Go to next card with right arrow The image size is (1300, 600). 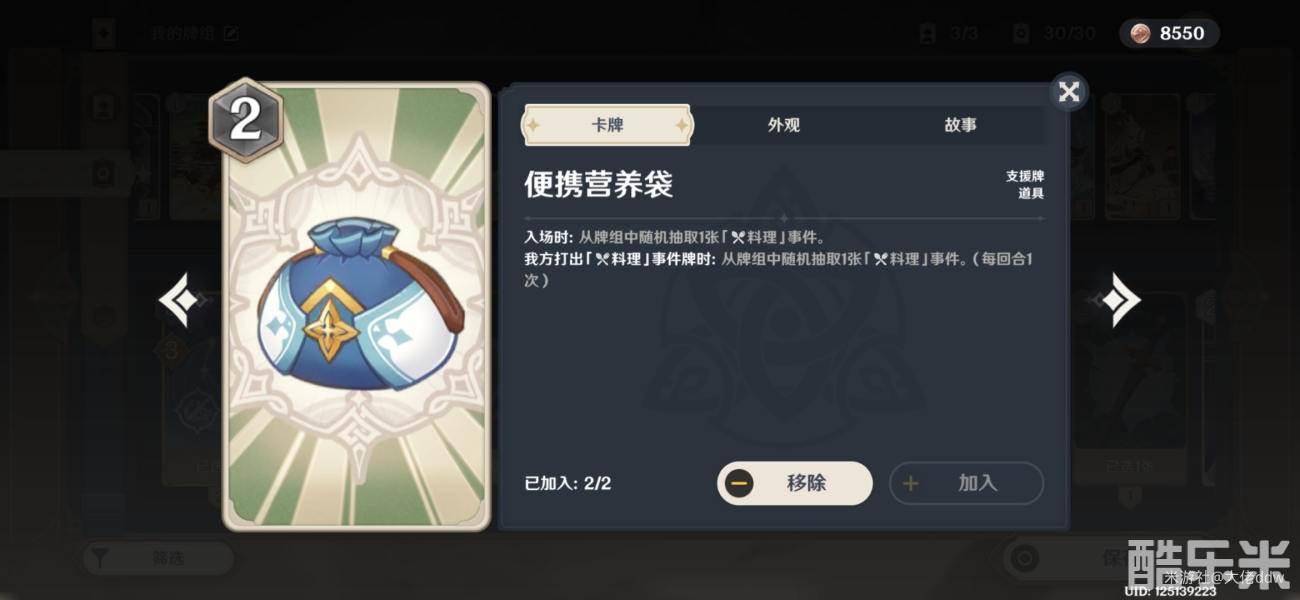point(1119,300)
